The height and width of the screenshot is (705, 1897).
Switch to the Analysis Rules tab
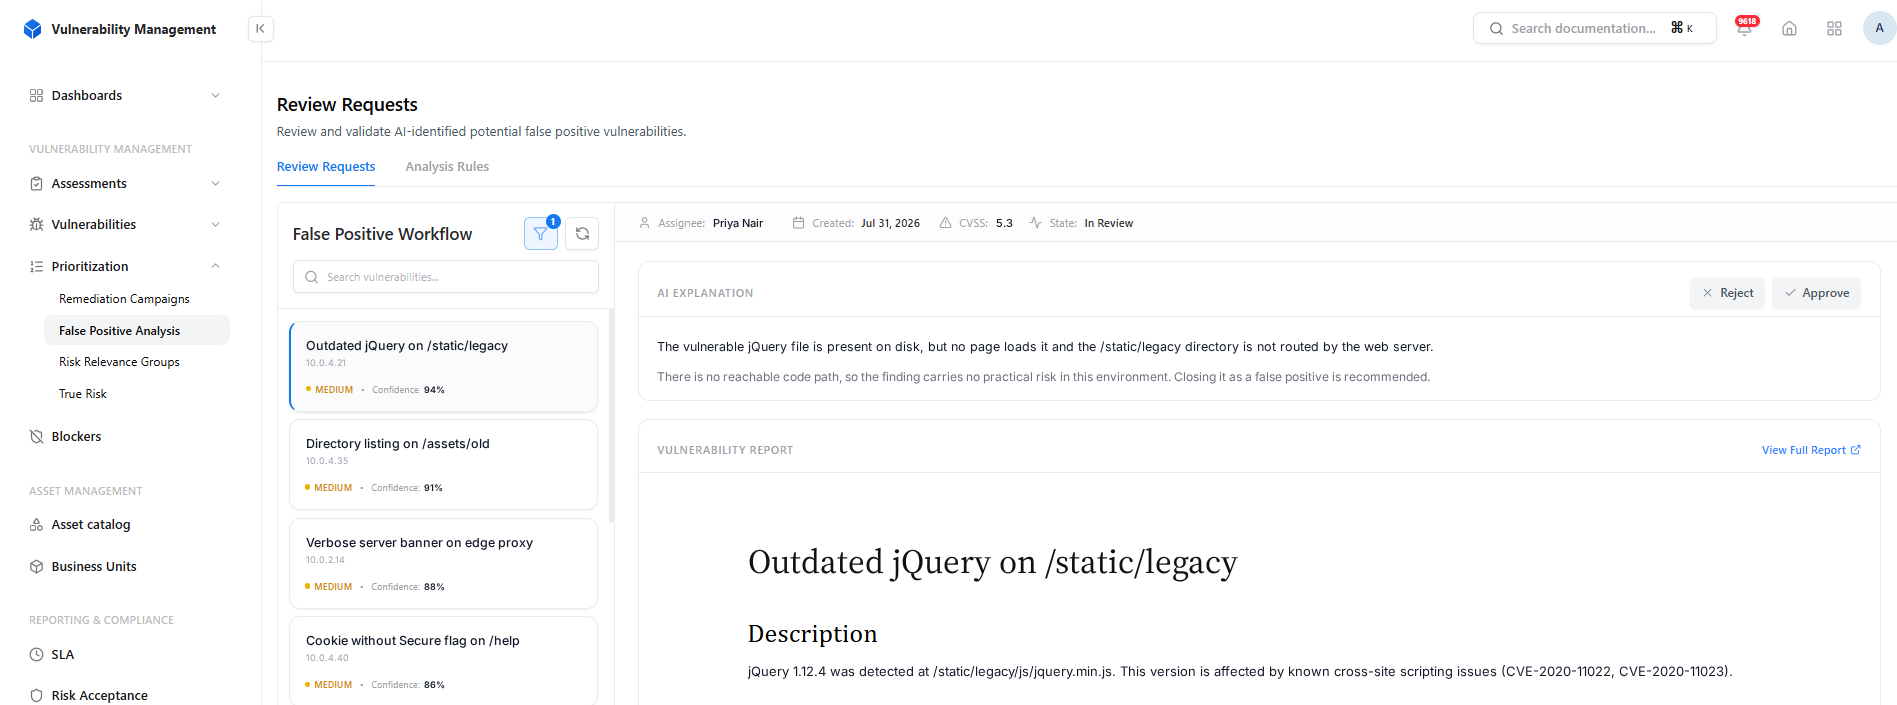point(447,167)
